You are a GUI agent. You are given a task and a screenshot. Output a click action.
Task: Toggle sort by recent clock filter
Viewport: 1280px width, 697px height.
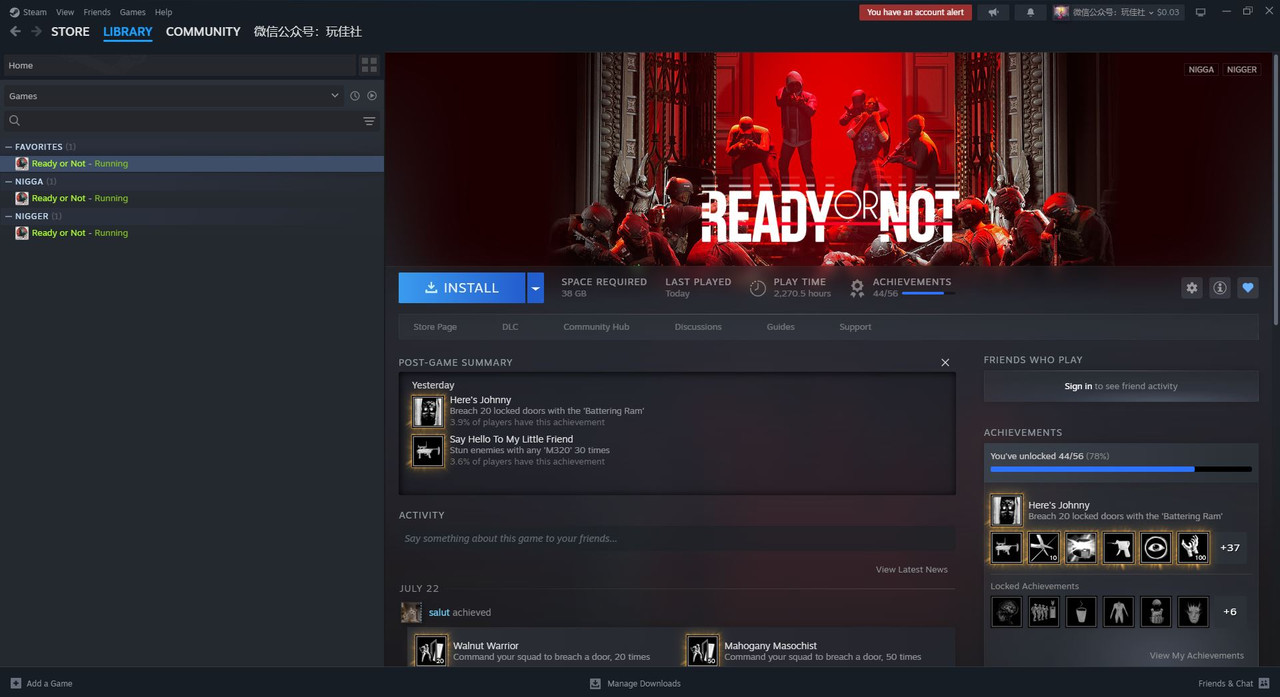click(x=354, y=96)
